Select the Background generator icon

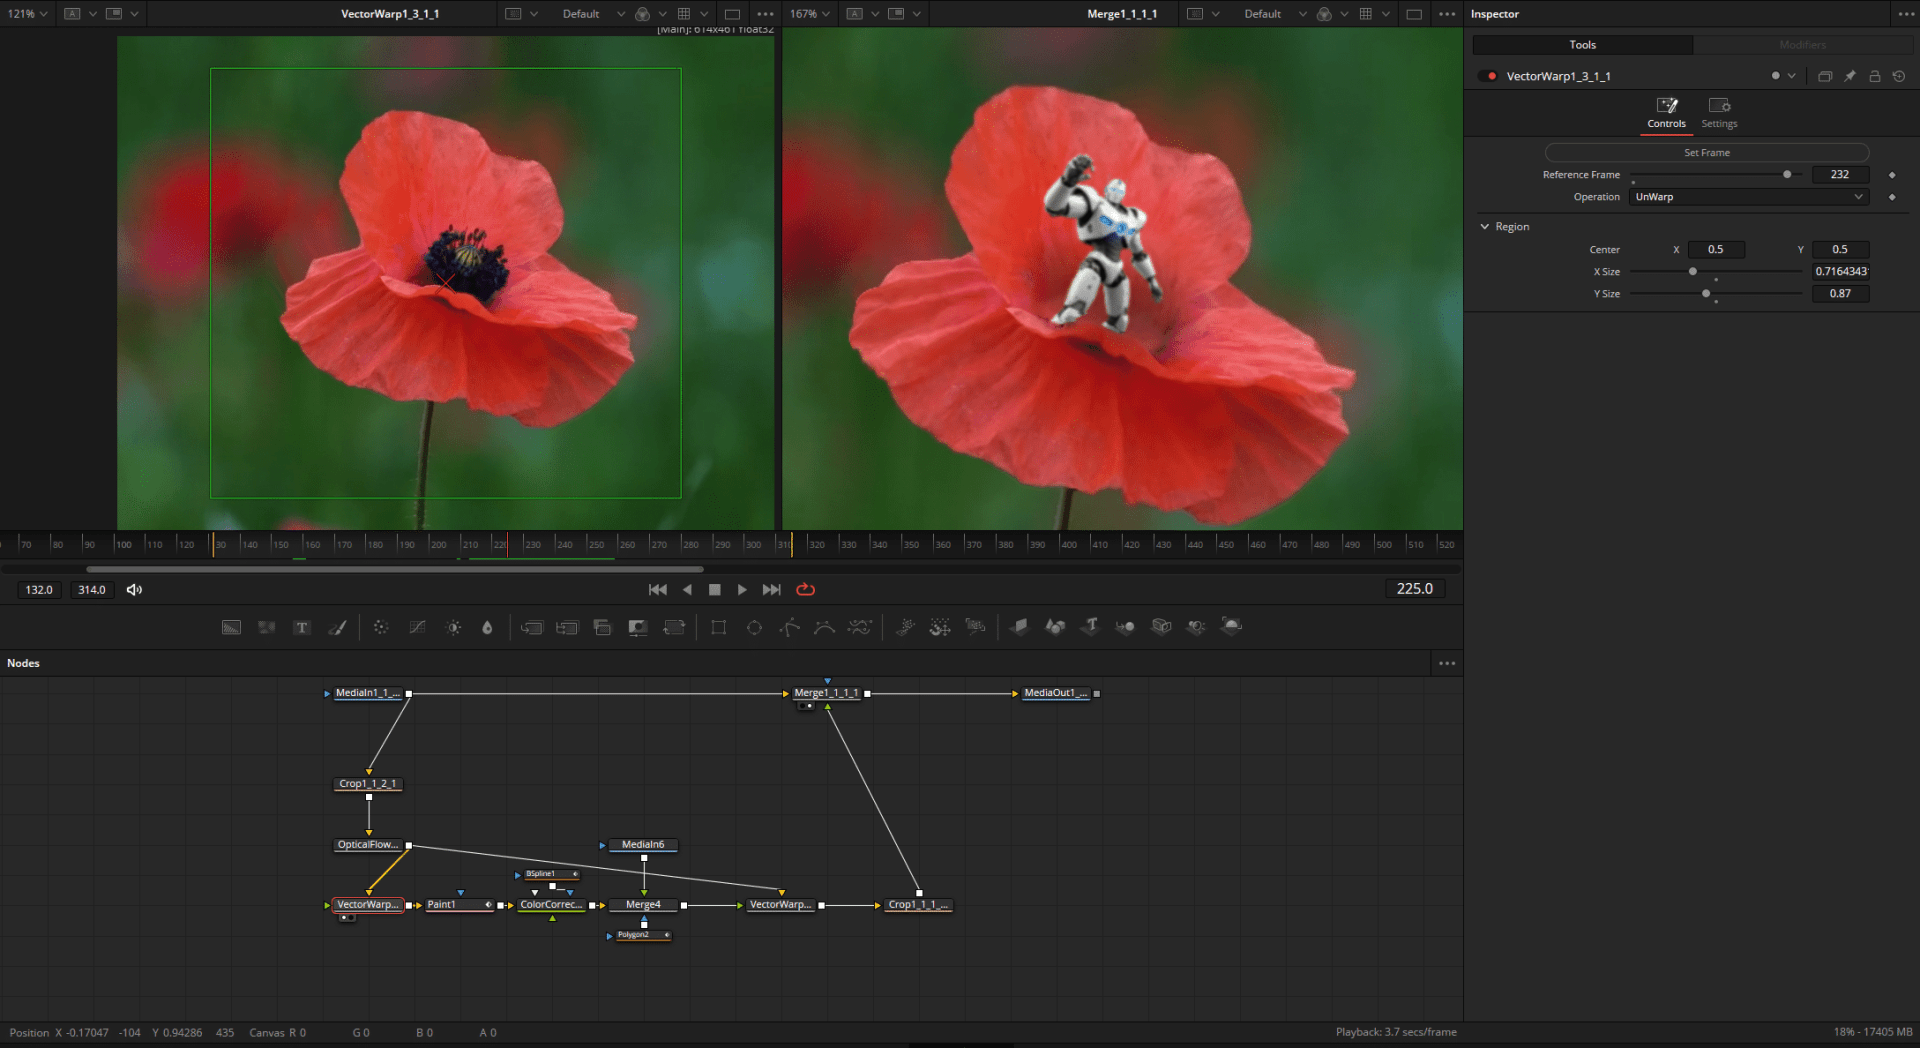click(x=231, y=627)
